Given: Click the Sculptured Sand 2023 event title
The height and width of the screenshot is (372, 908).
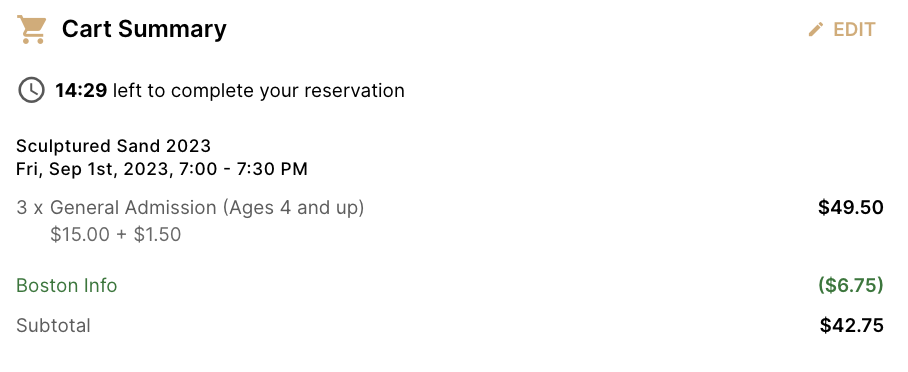Looking at the screenshot, I should point(114,145).
